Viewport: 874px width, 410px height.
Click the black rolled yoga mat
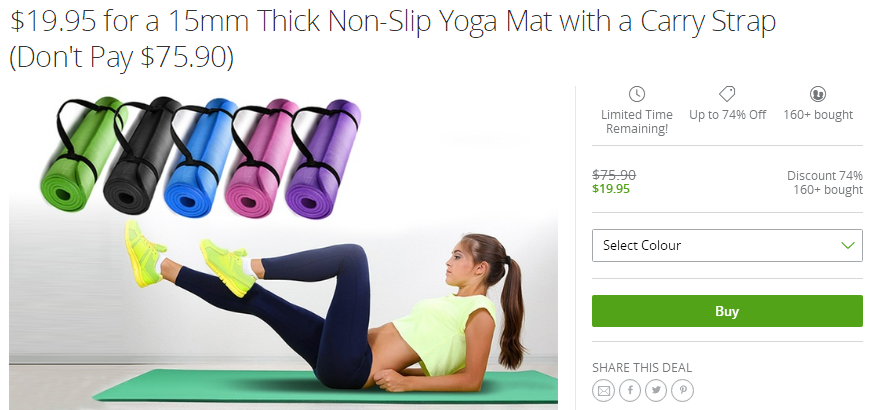click(142, 156)
